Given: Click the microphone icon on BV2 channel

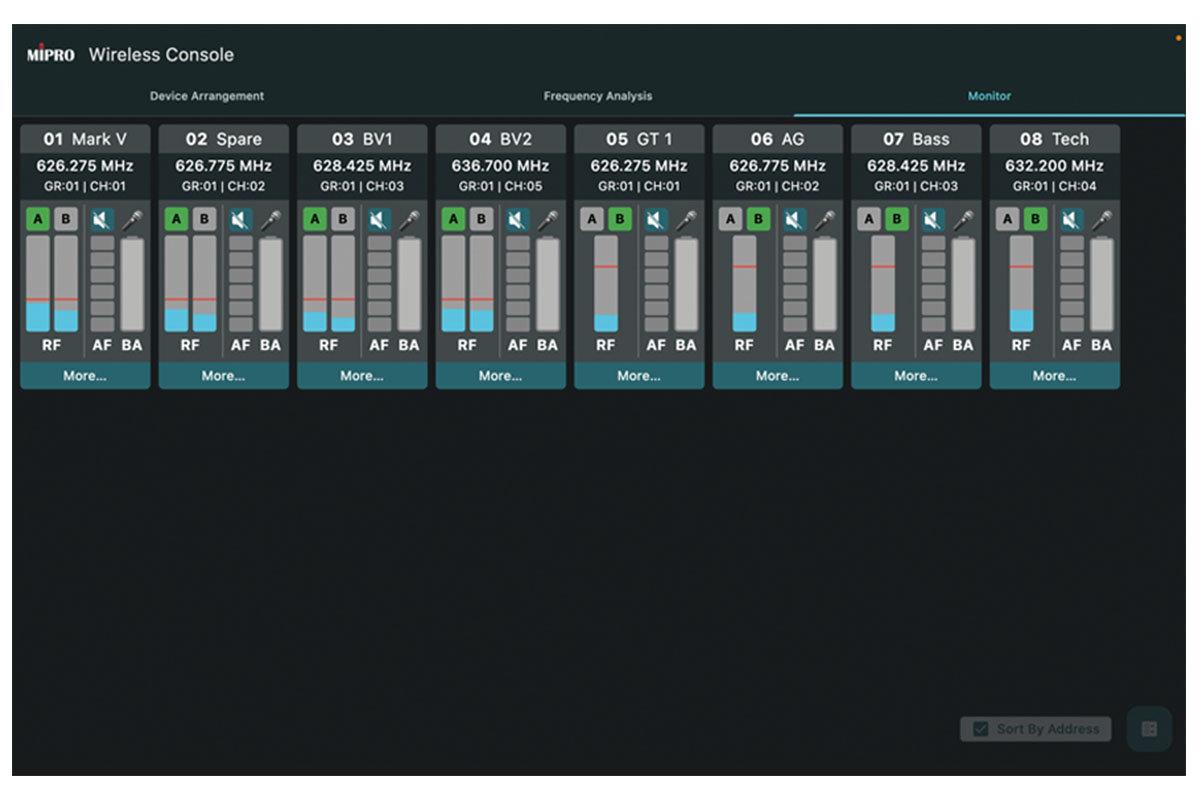Looking at the screenshot, I should [547, 220].
